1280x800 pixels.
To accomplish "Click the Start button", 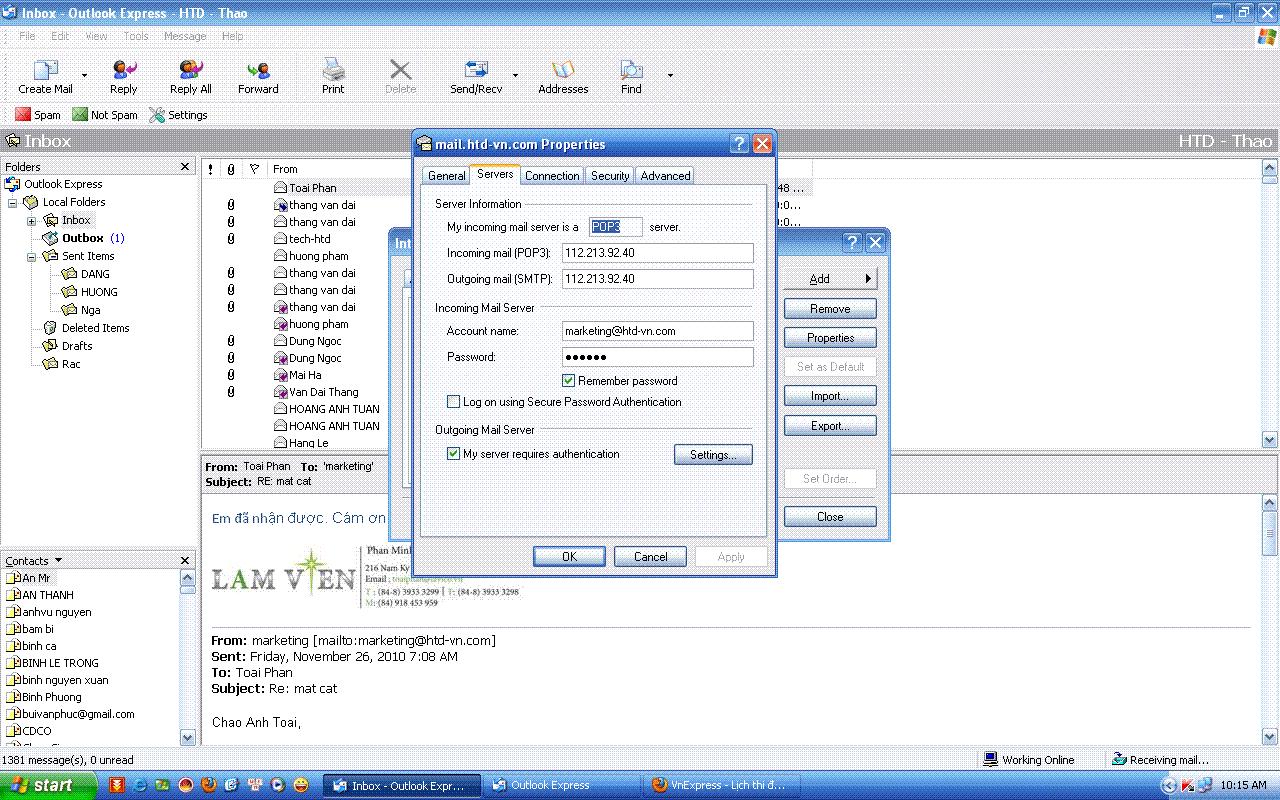I will (x=48, y=785).
